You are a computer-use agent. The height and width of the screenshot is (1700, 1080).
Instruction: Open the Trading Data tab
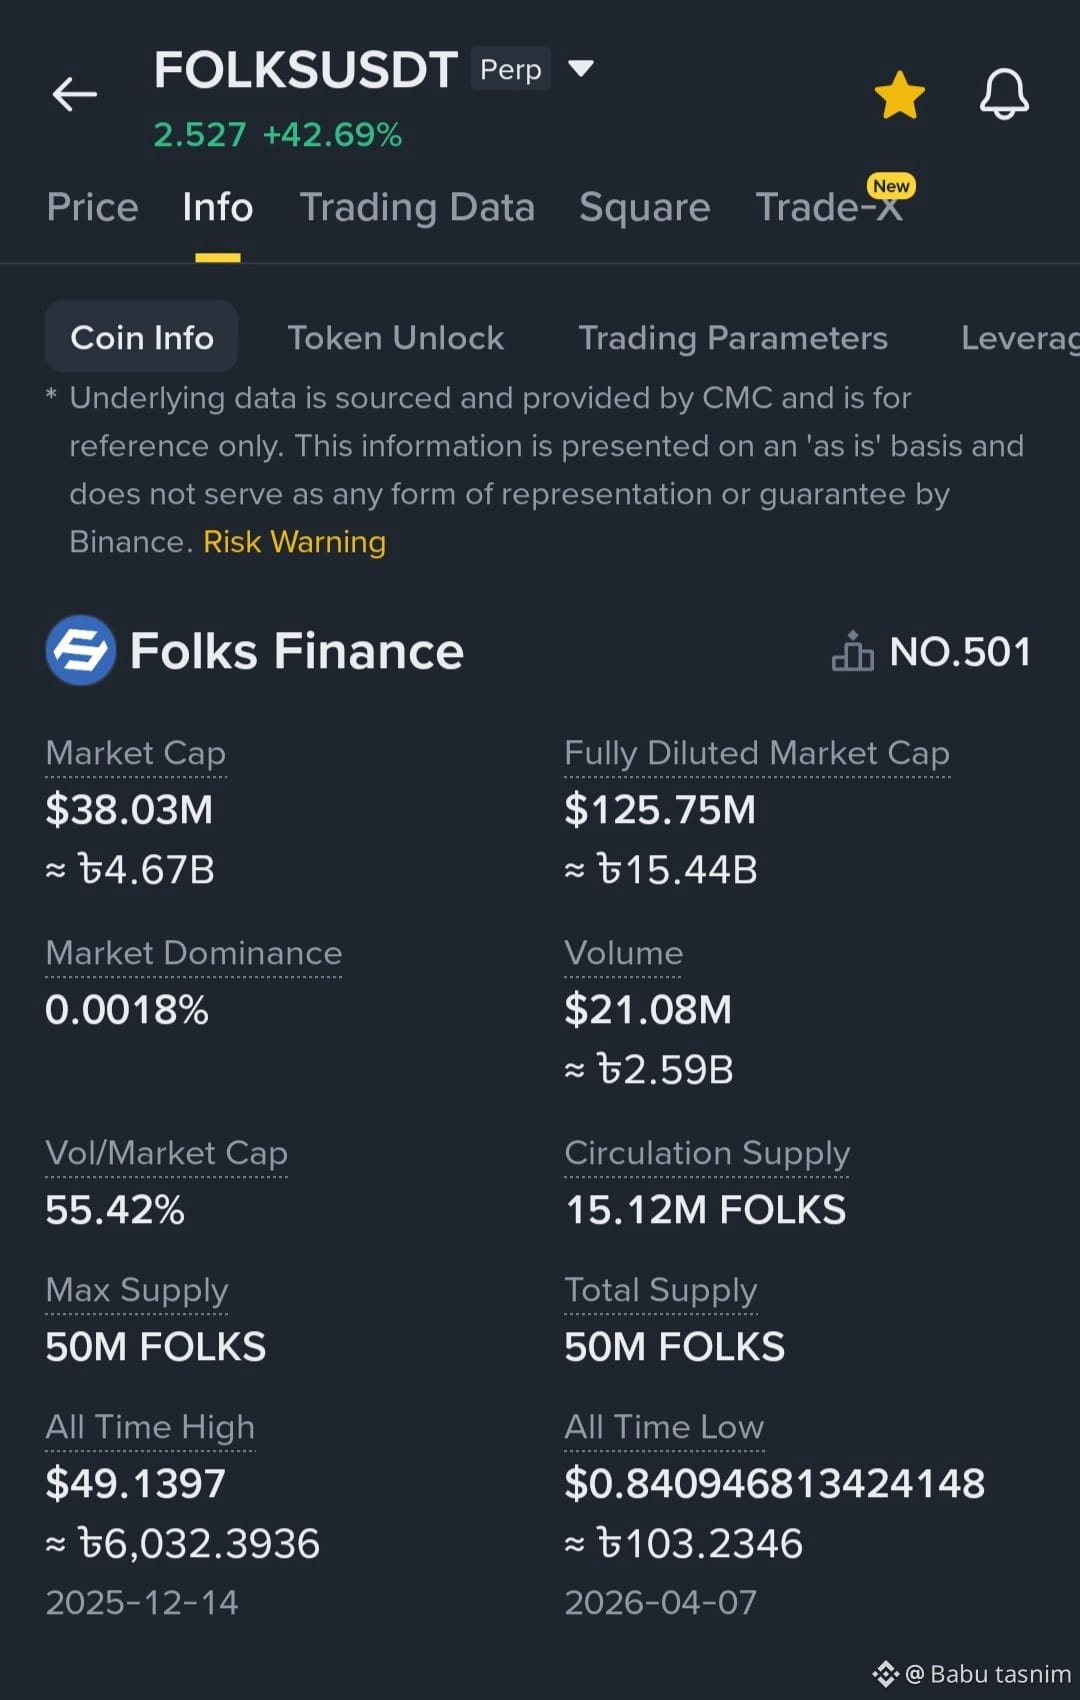[x=417, y=207]
